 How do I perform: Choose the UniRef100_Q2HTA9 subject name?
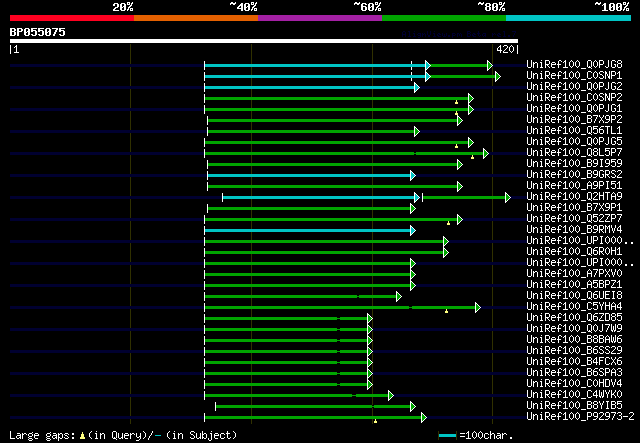pos(574,196)
